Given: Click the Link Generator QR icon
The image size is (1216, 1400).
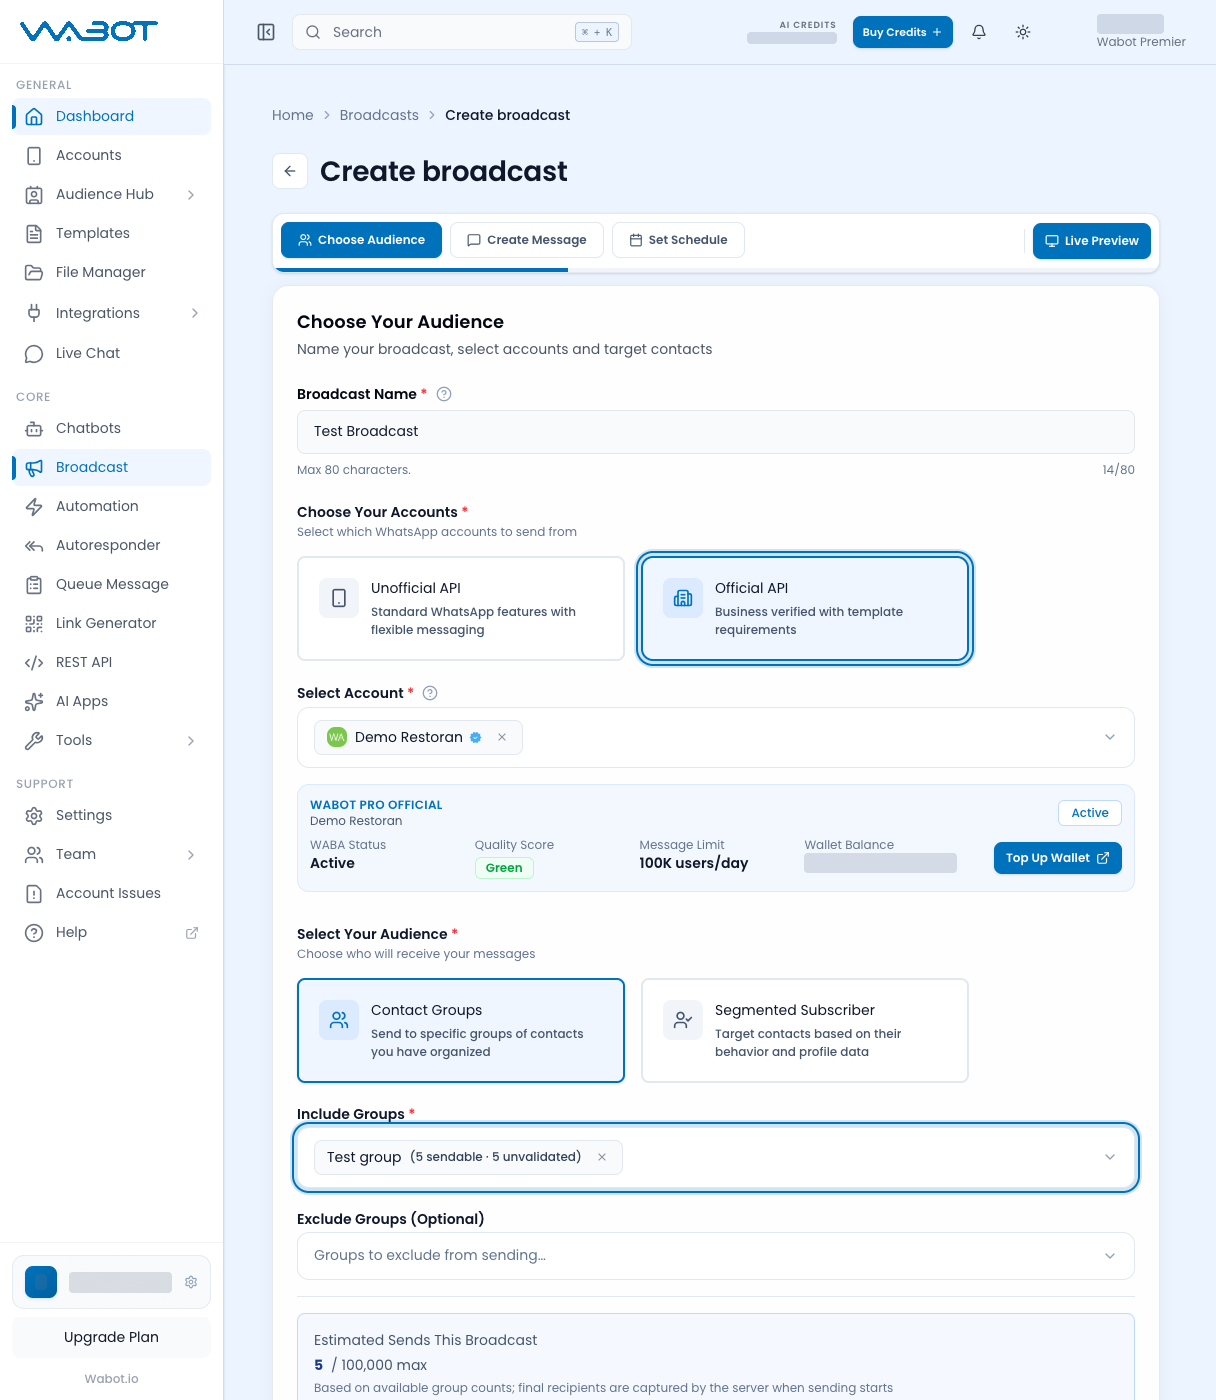Looking at the screenshot, I should point(34,623).
